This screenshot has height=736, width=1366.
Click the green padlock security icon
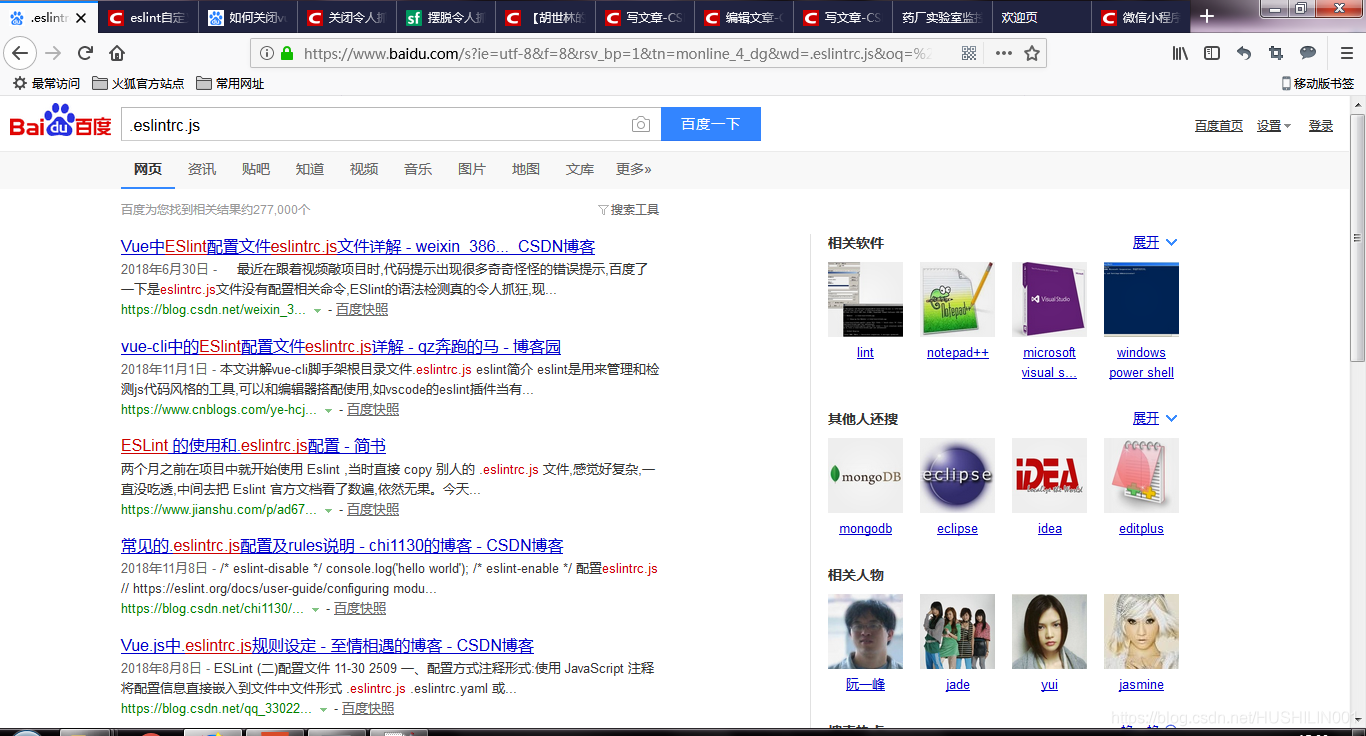pos(287,53)
